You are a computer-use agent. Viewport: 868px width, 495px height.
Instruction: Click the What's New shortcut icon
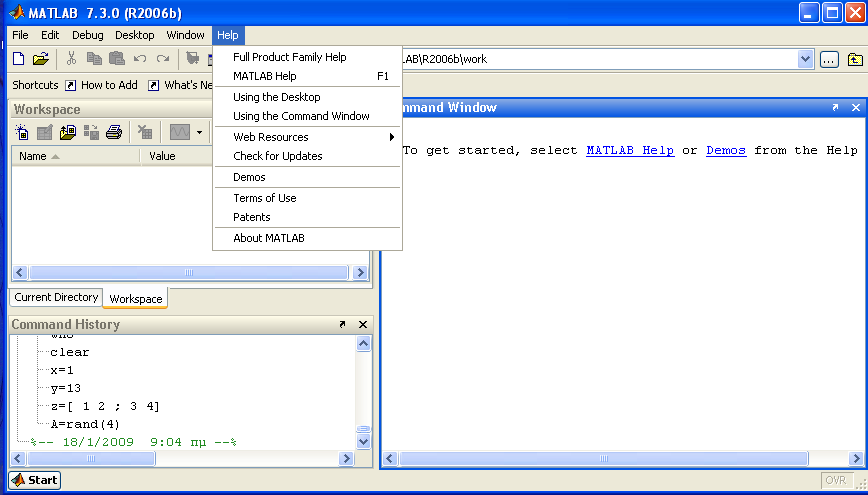coord(153,85)
